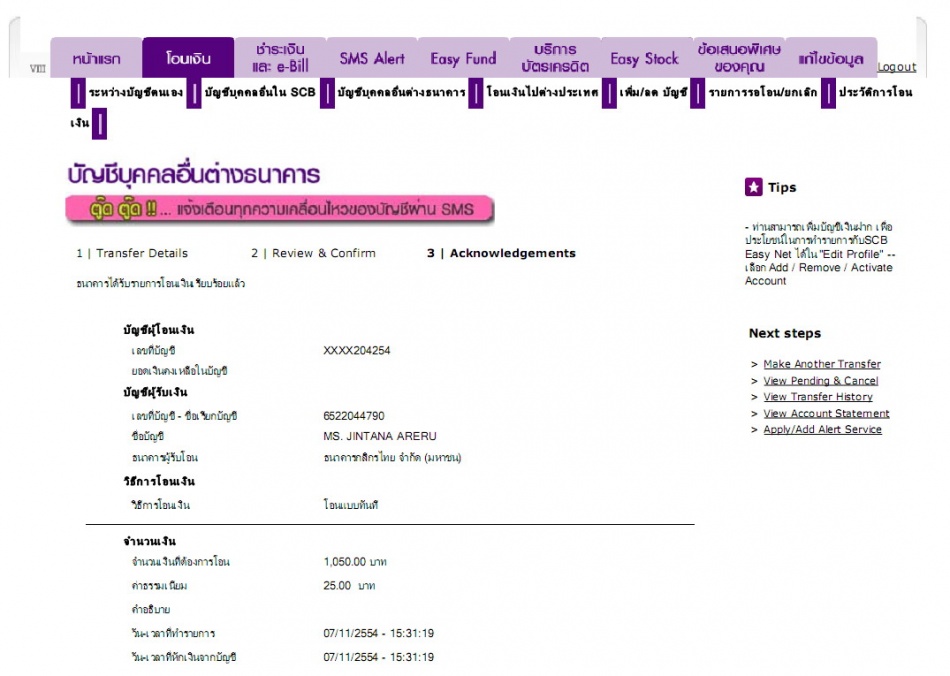Screen dimensions: 950x676
Task: Open the Easy Stock tab
Action: pyautogui.click(x=645, y=59)
